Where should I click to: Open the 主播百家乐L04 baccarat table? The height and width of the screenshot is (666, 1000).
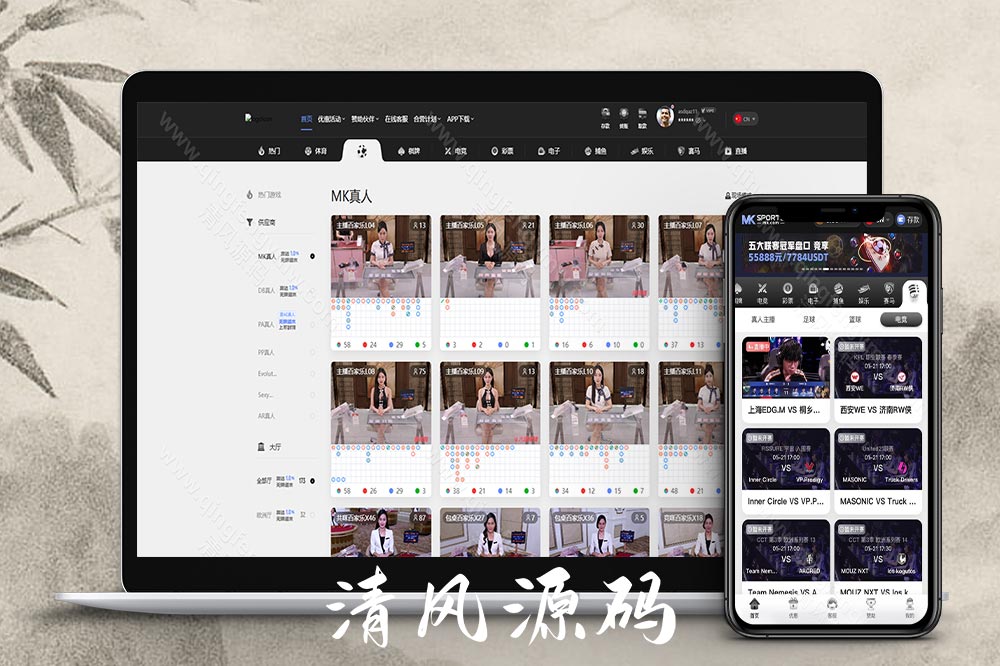(x=381, y=283)
